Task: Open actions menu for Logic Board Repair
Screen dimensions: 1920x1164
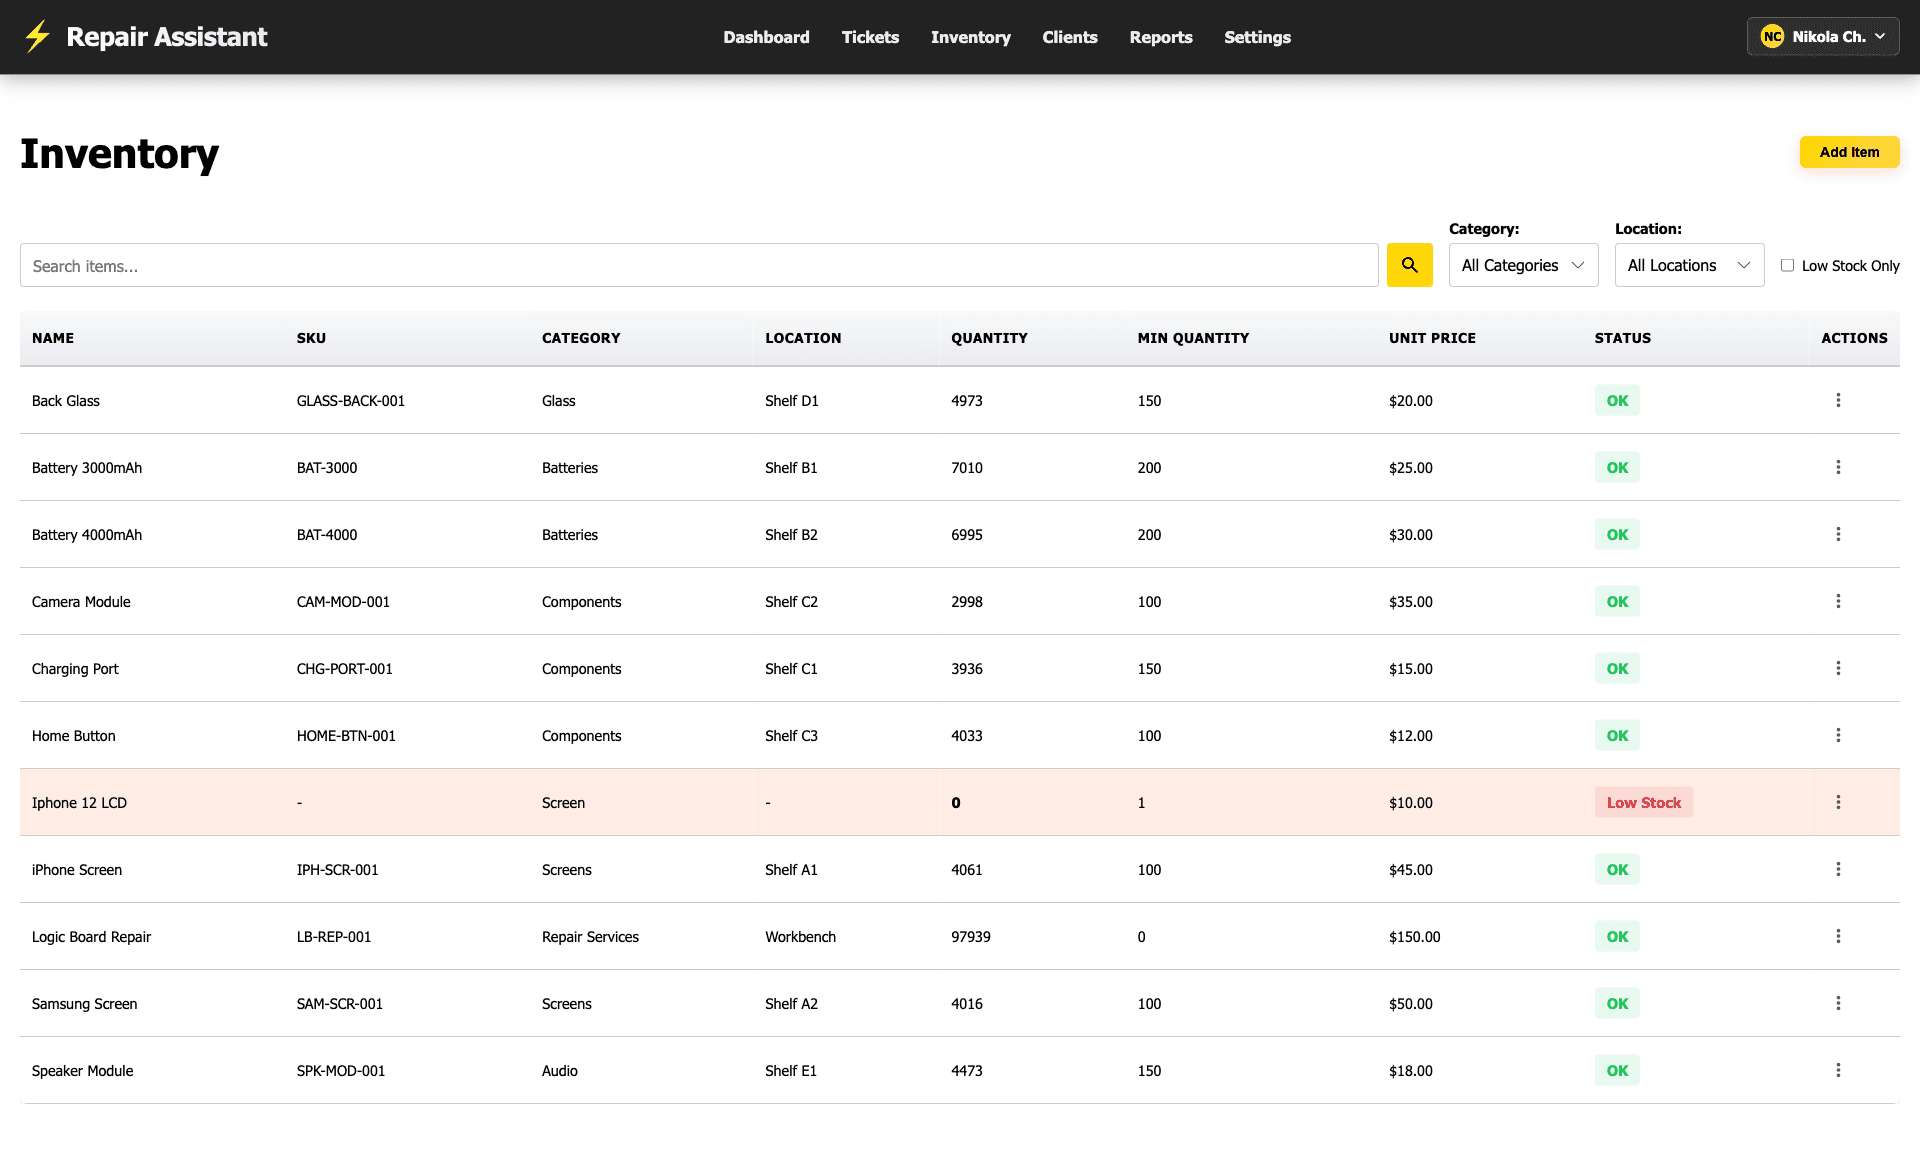Action: 1838,936
